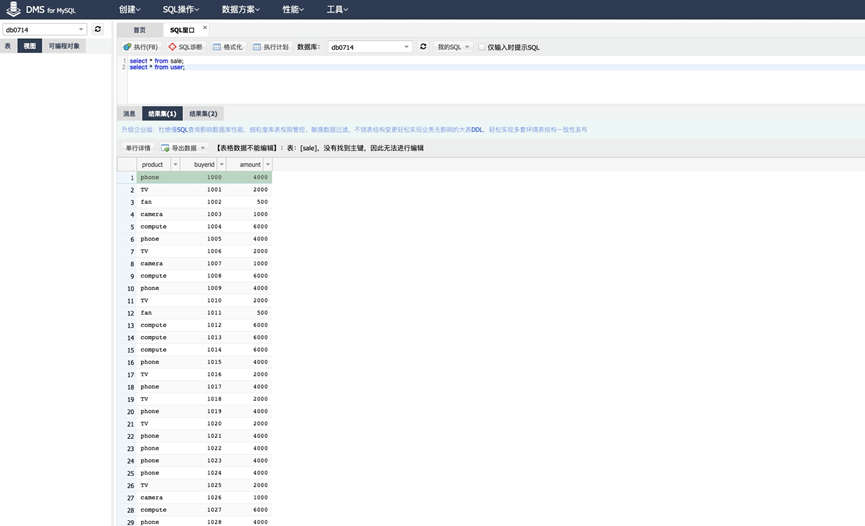Open the 工具 menu

[337, 9]
